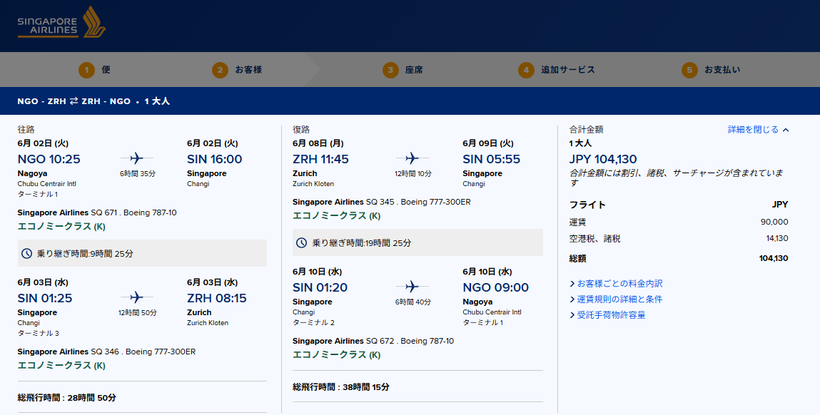Click 復路 section heading
Screen dimensions: 820x415
click(x=301, y=130)
